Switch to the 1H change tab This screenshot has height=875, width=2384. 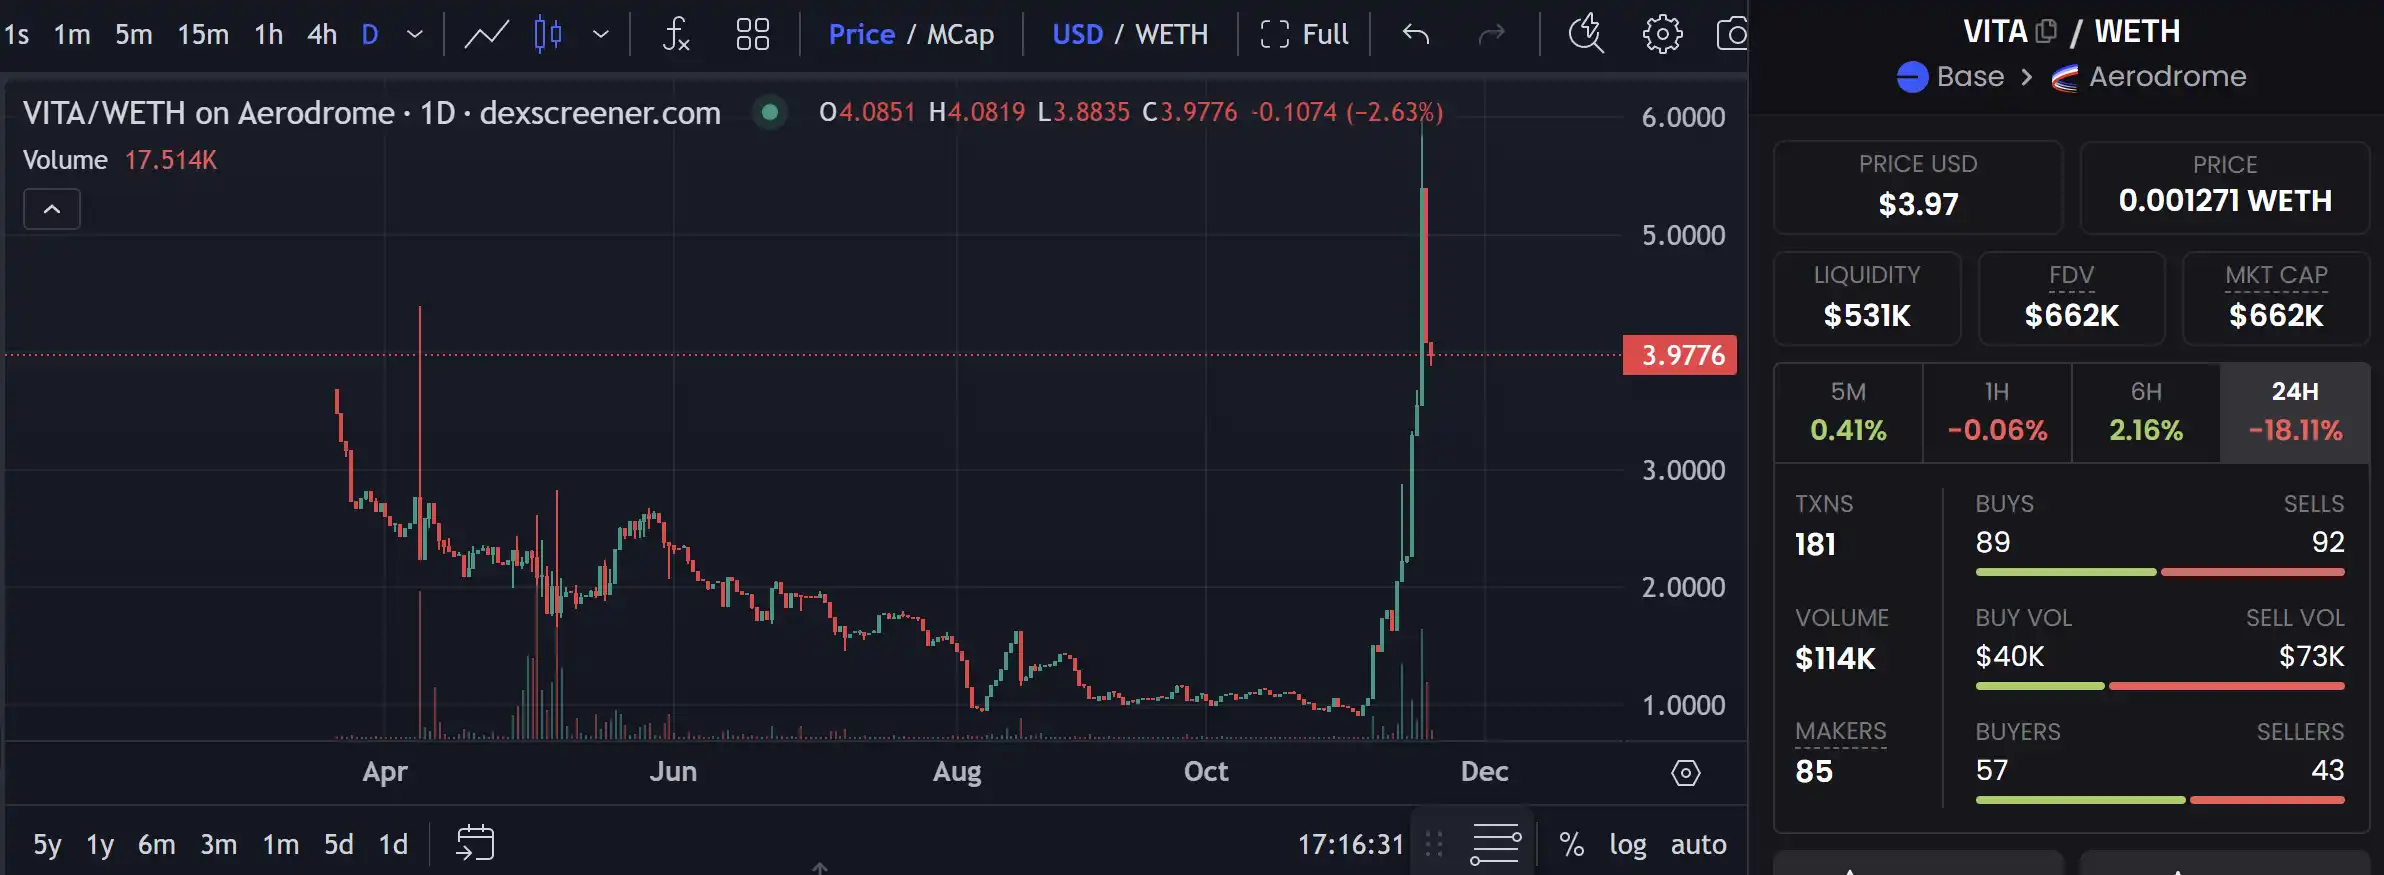[1995, 411]
